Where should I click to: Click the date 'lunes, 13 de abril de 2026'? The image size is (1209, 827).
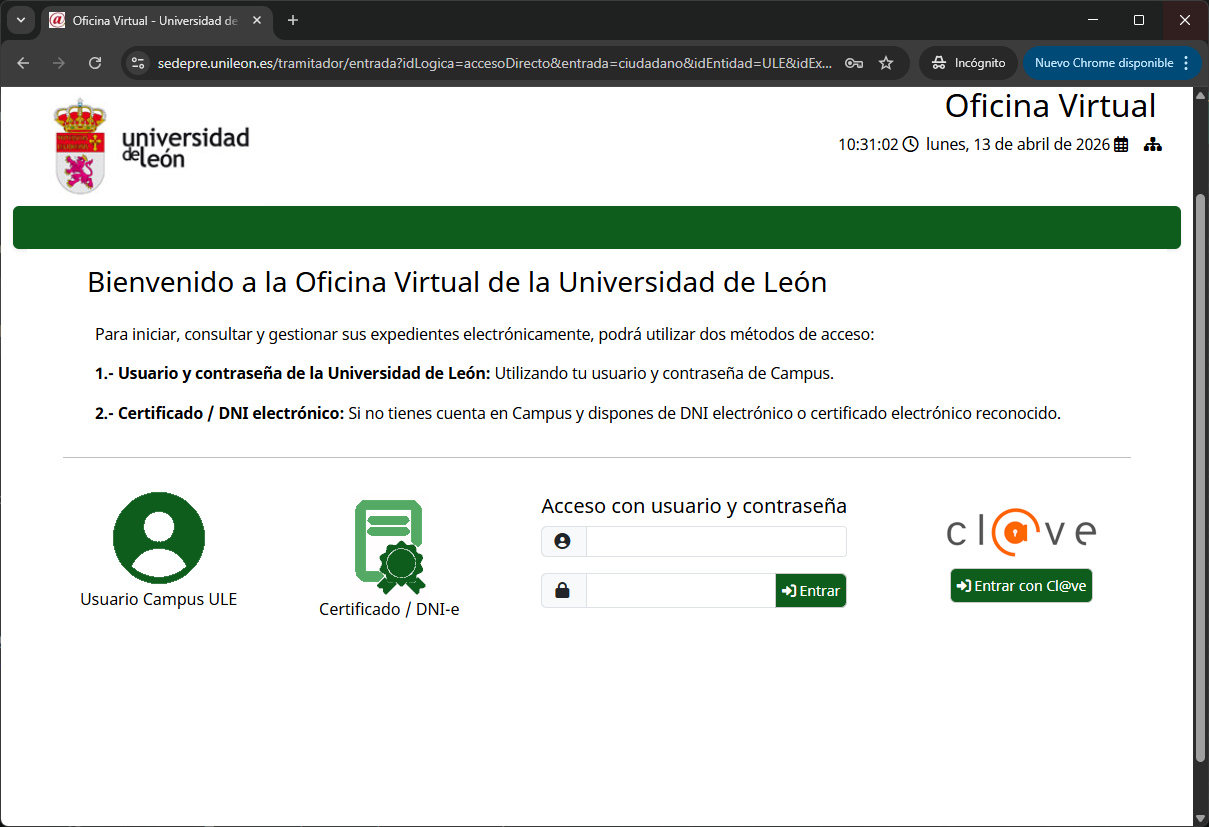click(1018, 144)
